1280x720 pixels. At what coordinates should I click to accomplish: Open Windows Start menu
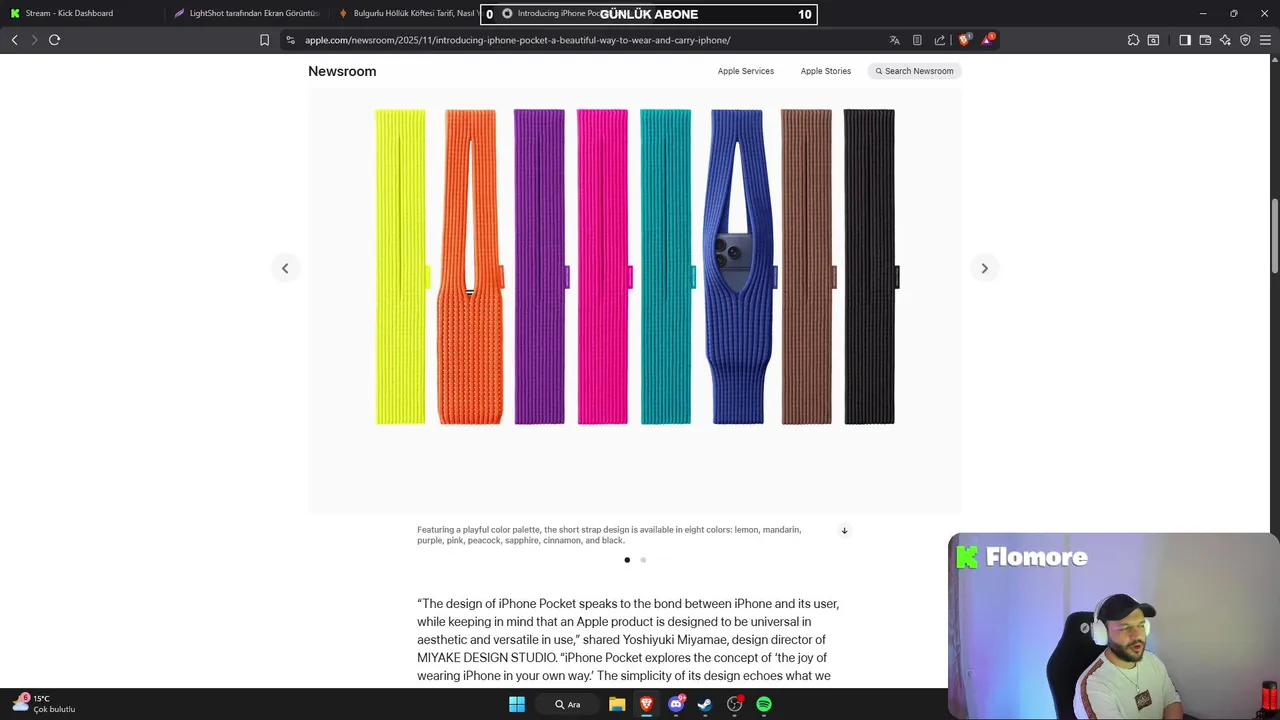(517, 704)
